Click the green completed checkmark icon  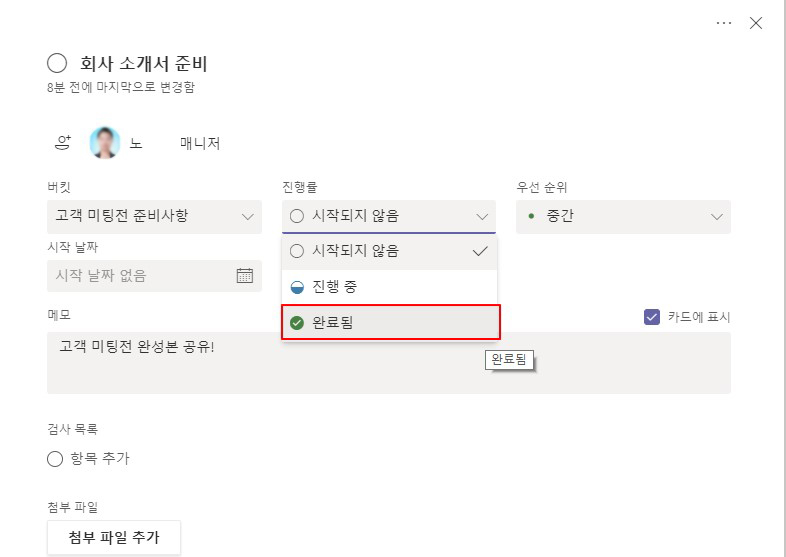[297, 322]
